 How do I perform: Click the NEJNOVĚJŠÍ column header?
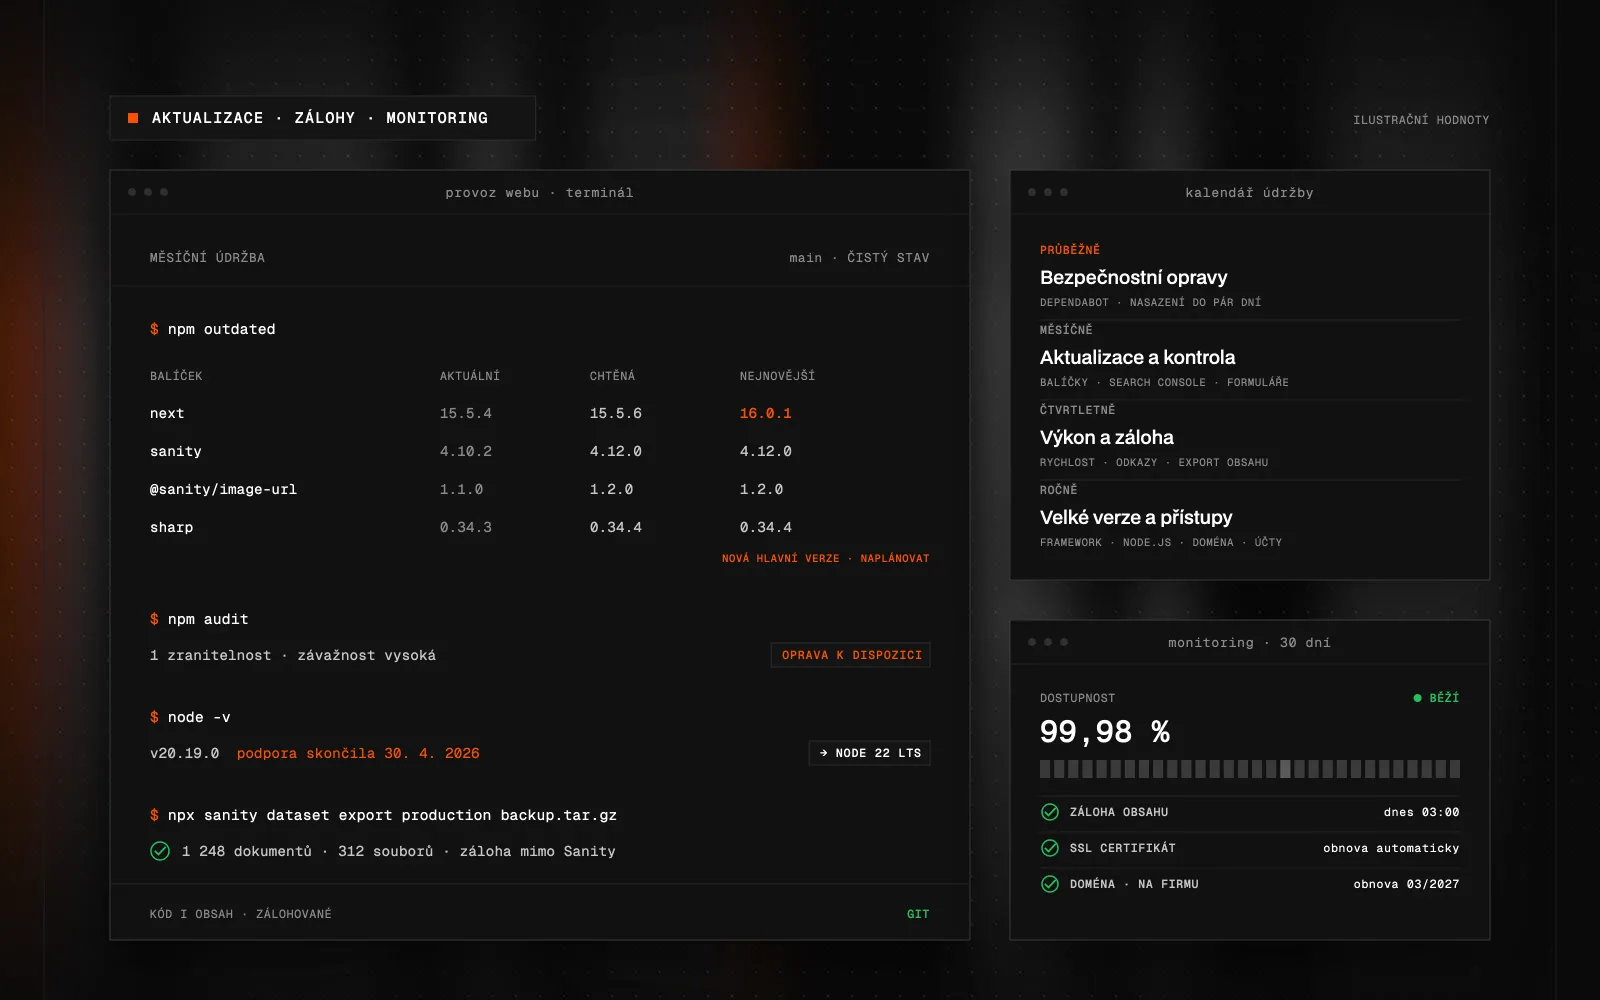click(x=777, y=376)
